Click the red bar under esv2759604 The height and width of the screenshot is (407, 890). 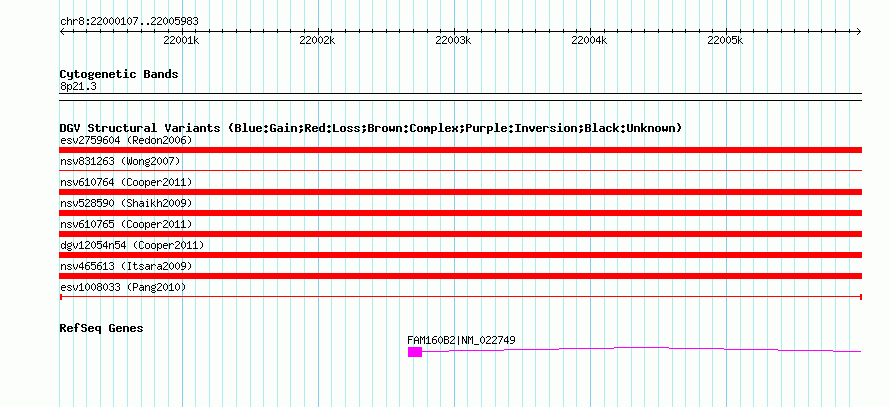click(460, 150)
